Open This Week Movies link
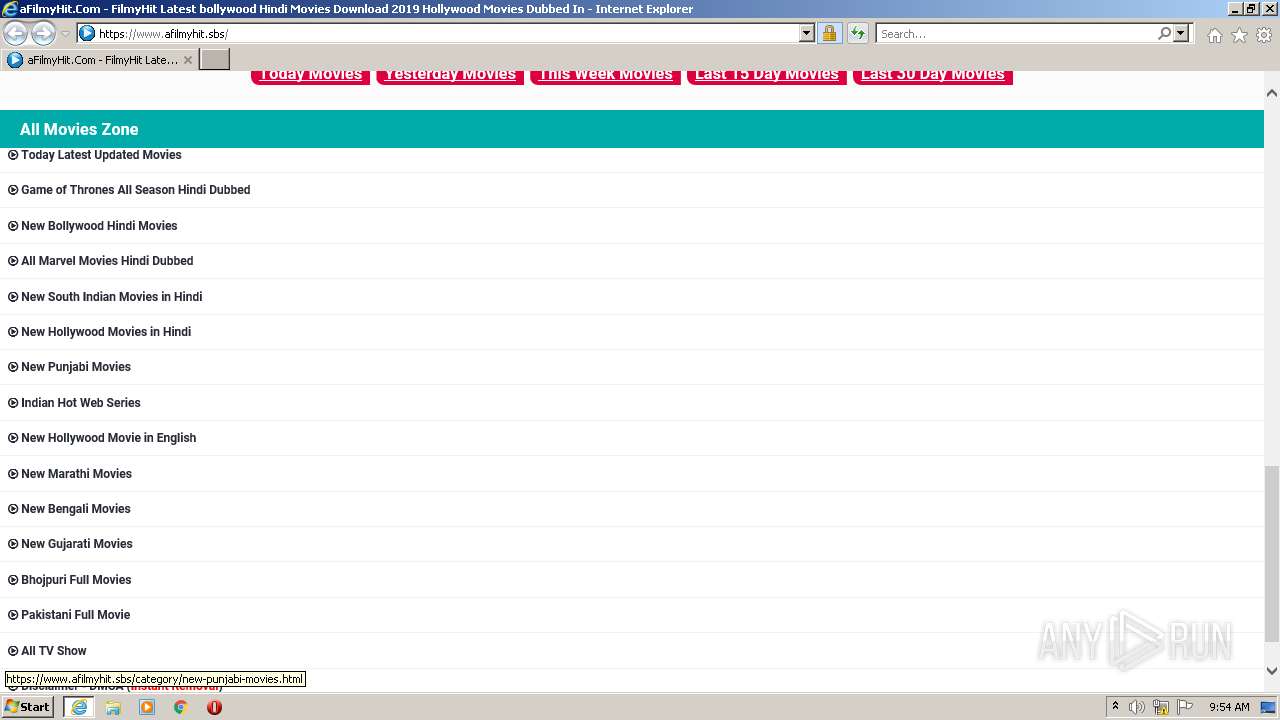This screenshot has height=720, width=1280. tap(606, 74)
